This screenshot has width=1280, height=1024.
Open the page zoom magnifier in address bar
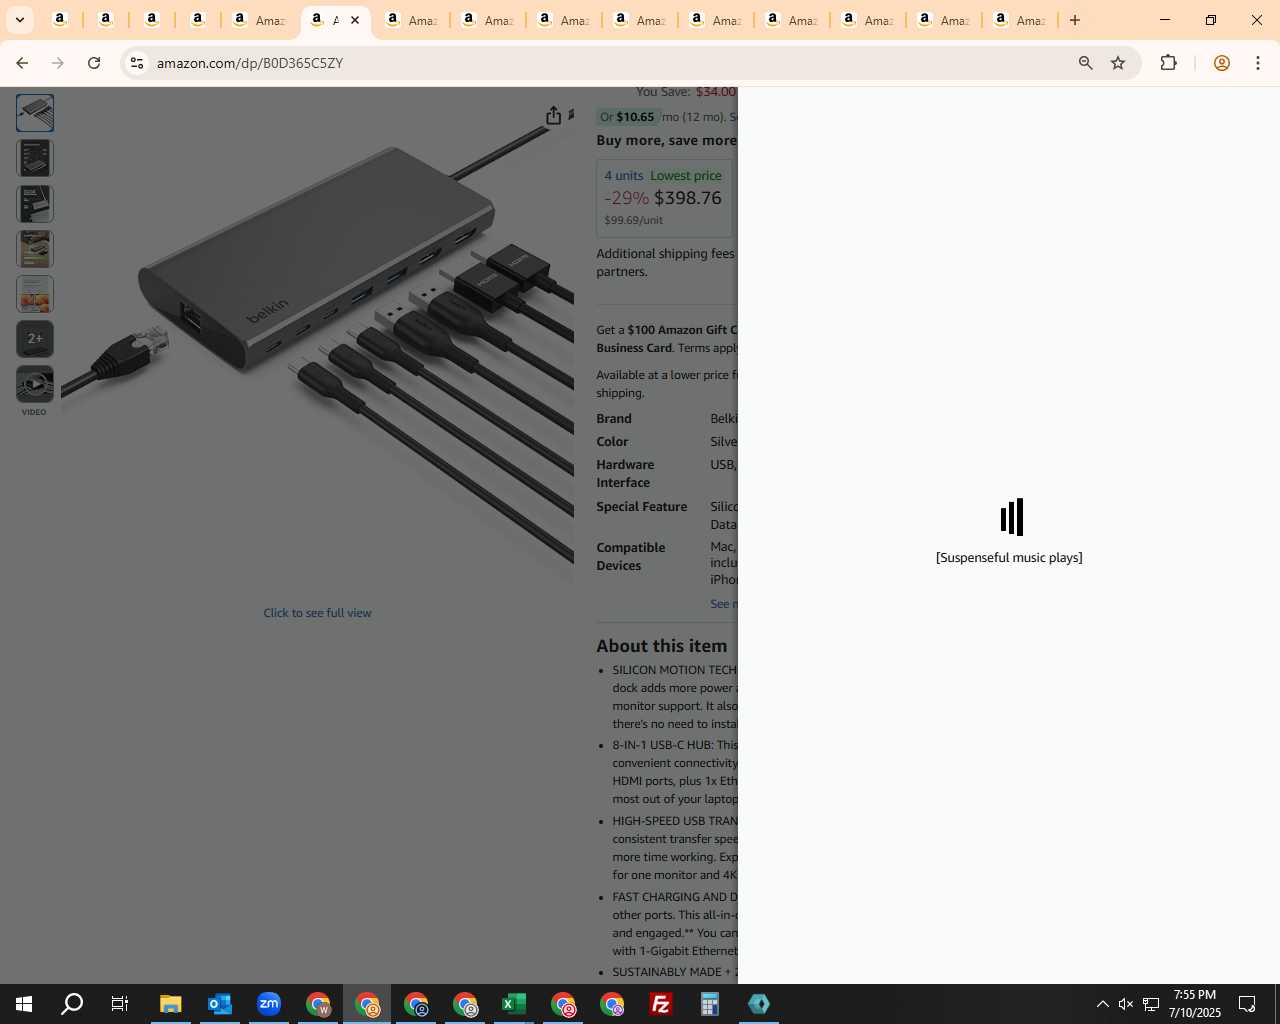pyautogui.click(x=1086, y=63)
